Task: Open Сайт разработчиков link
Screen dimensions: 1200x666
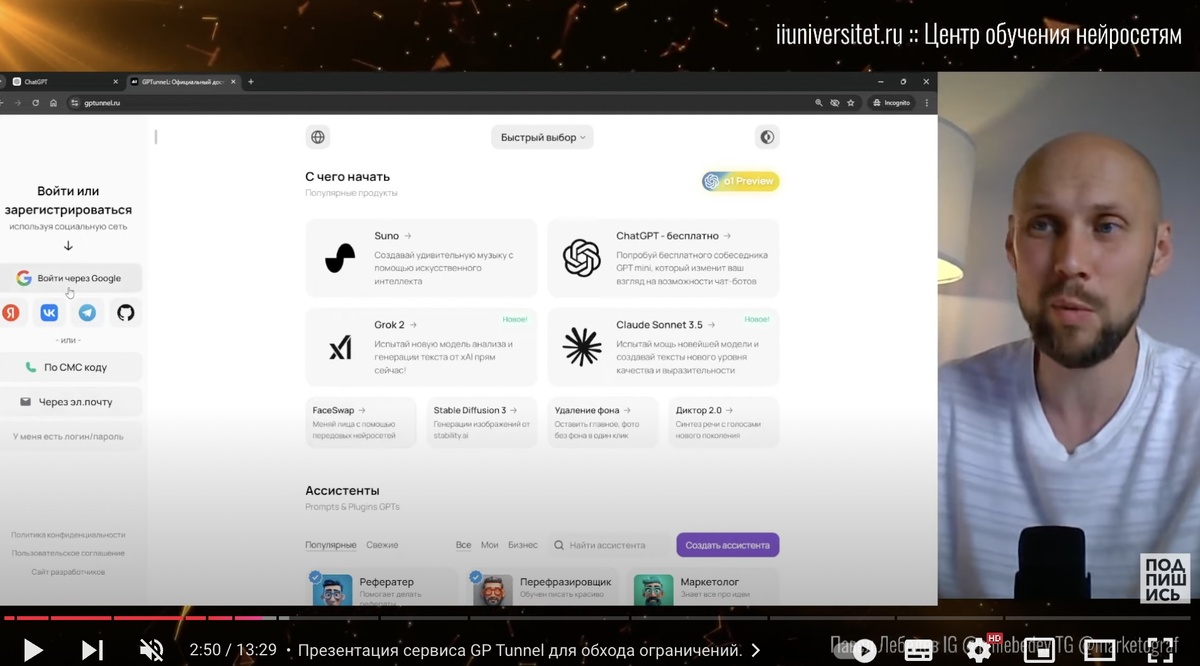Action: coord(68,572)
